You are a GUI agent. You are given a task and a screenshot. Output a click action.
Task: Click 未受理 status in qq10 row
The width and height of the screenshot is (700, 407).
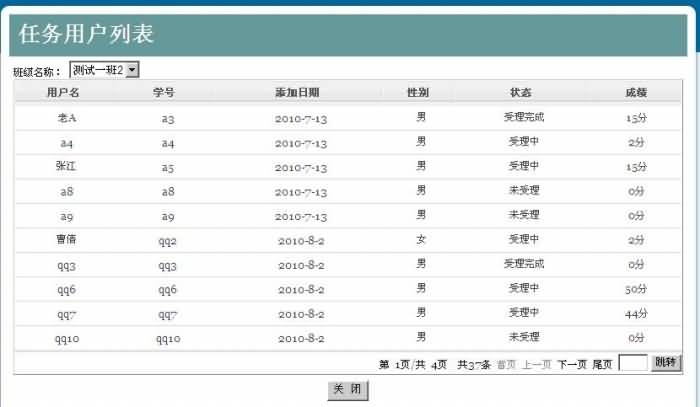pyautogui.click(x=523, y=338)
